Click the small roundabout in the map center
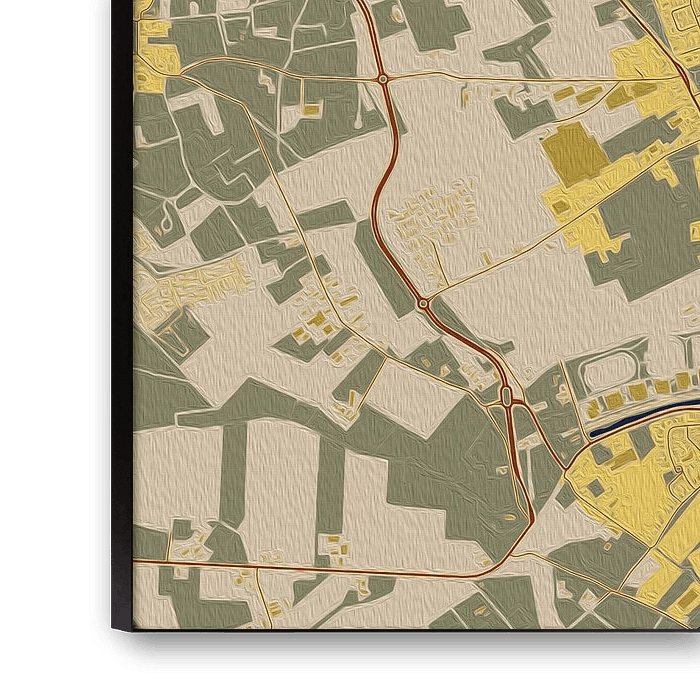This screenshot has height=700, width=700. (424, 302)
